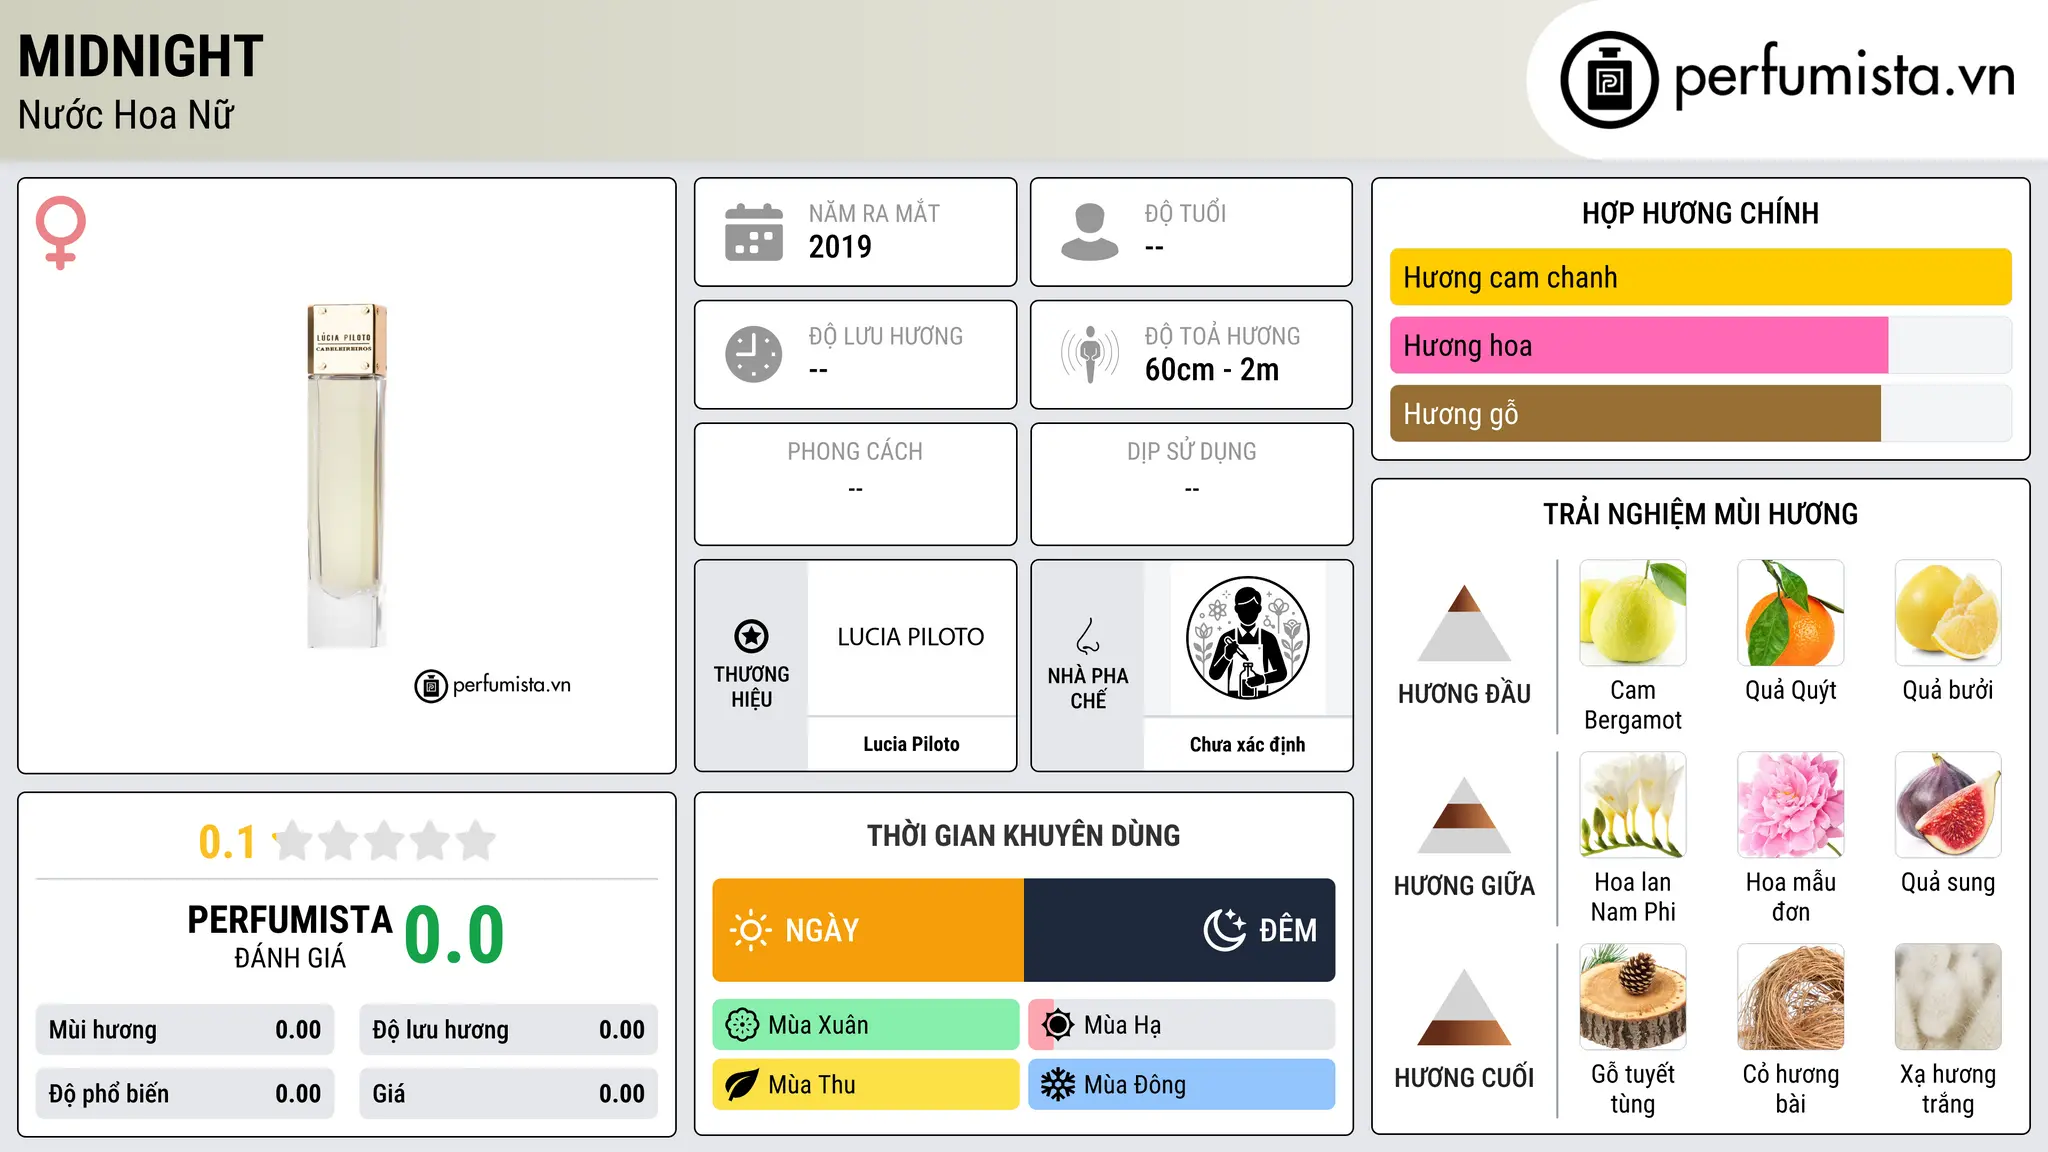
Task: Select the Ngày daytime segment
Action: [868, 930]
